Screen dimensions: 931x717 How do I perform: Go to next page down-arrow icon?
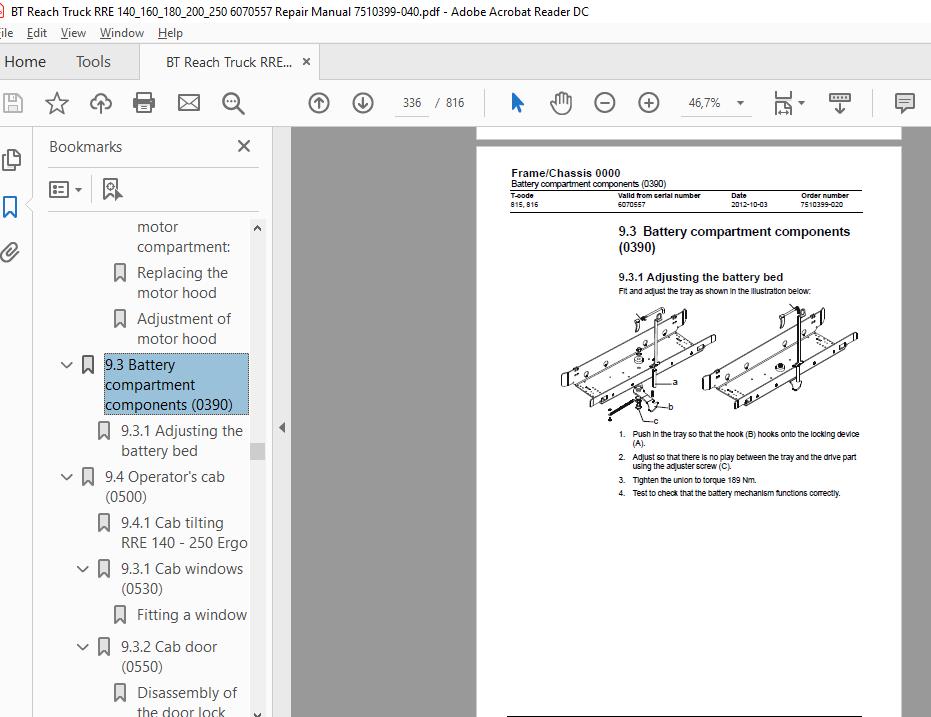(363, 103)
